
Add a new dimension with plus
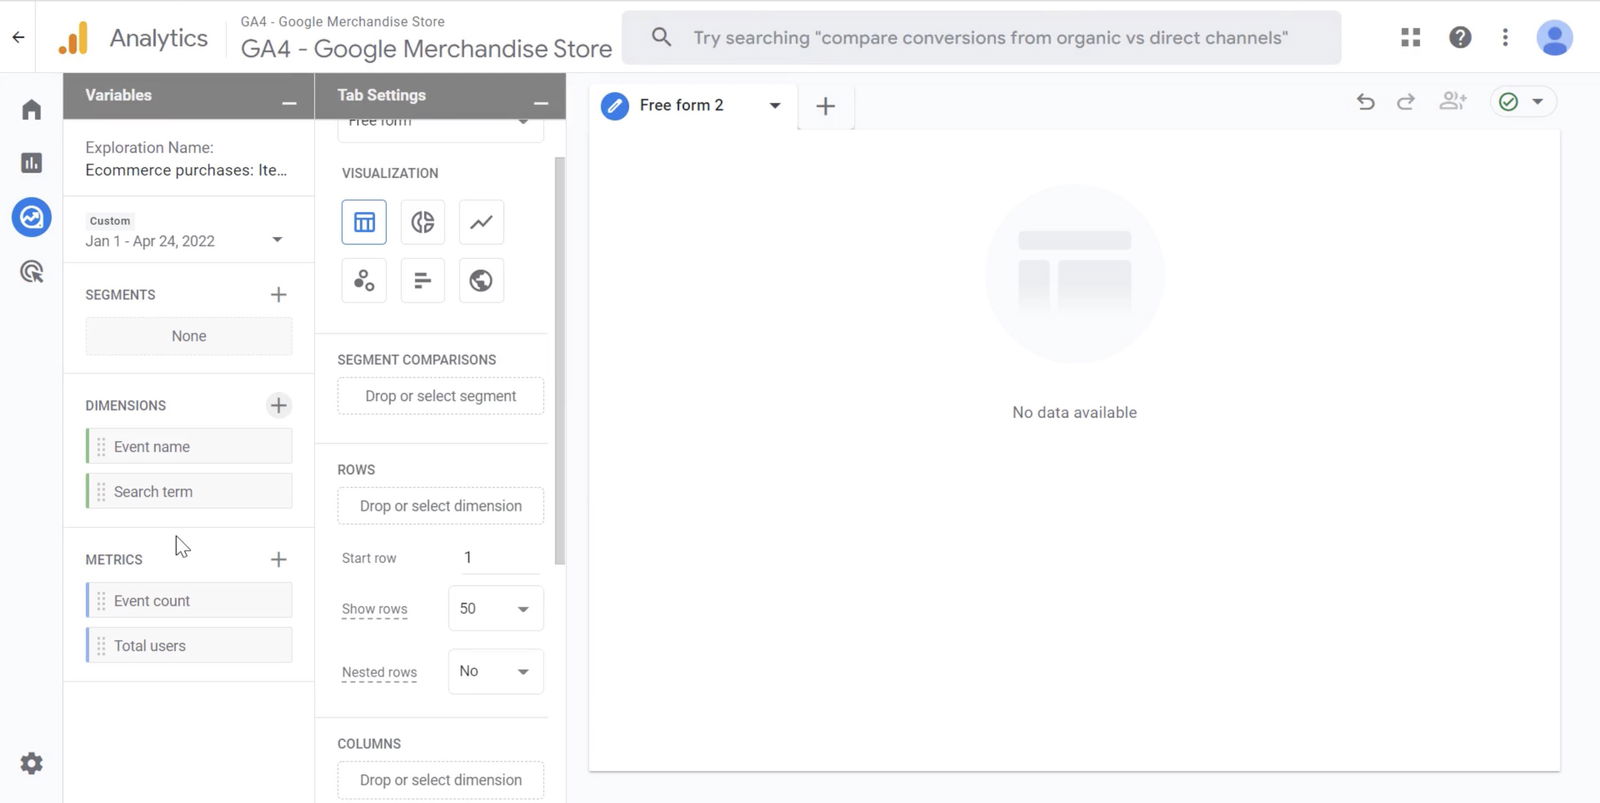[x=278, y=405]
